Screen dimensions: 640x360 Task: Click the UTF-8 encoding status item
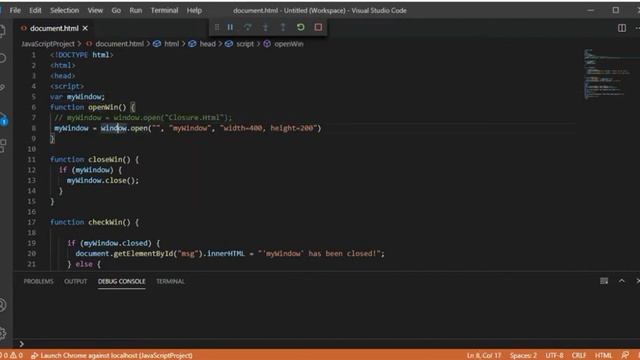pyautogui.click(x=554, y=356)
